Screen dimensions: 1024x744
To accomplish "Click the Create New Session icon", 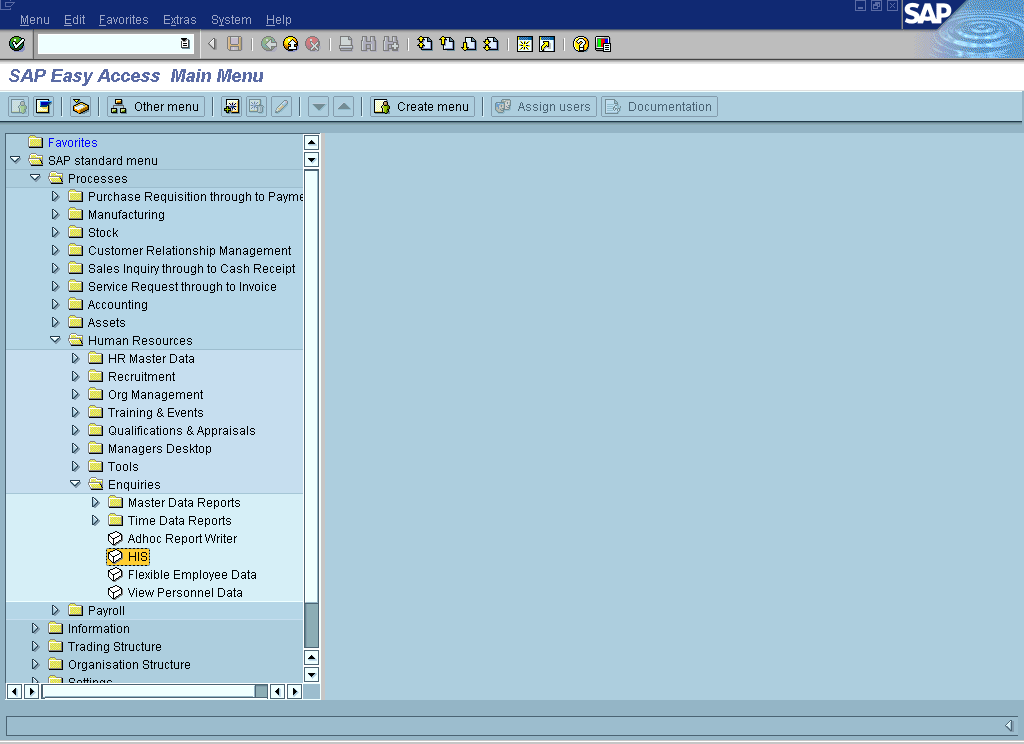I will point(524,44).
